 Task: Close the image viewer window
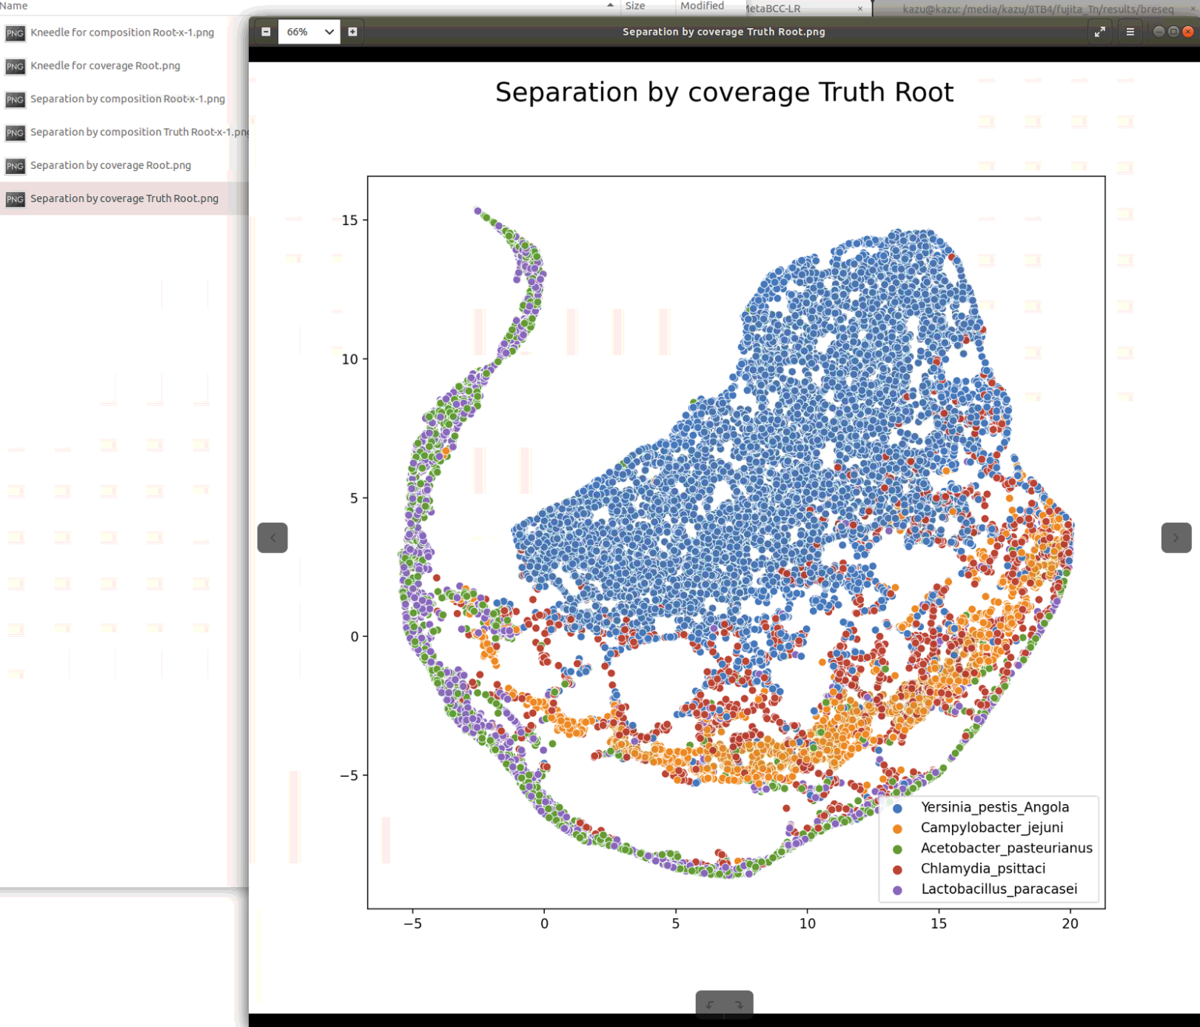pos(1188,32)
